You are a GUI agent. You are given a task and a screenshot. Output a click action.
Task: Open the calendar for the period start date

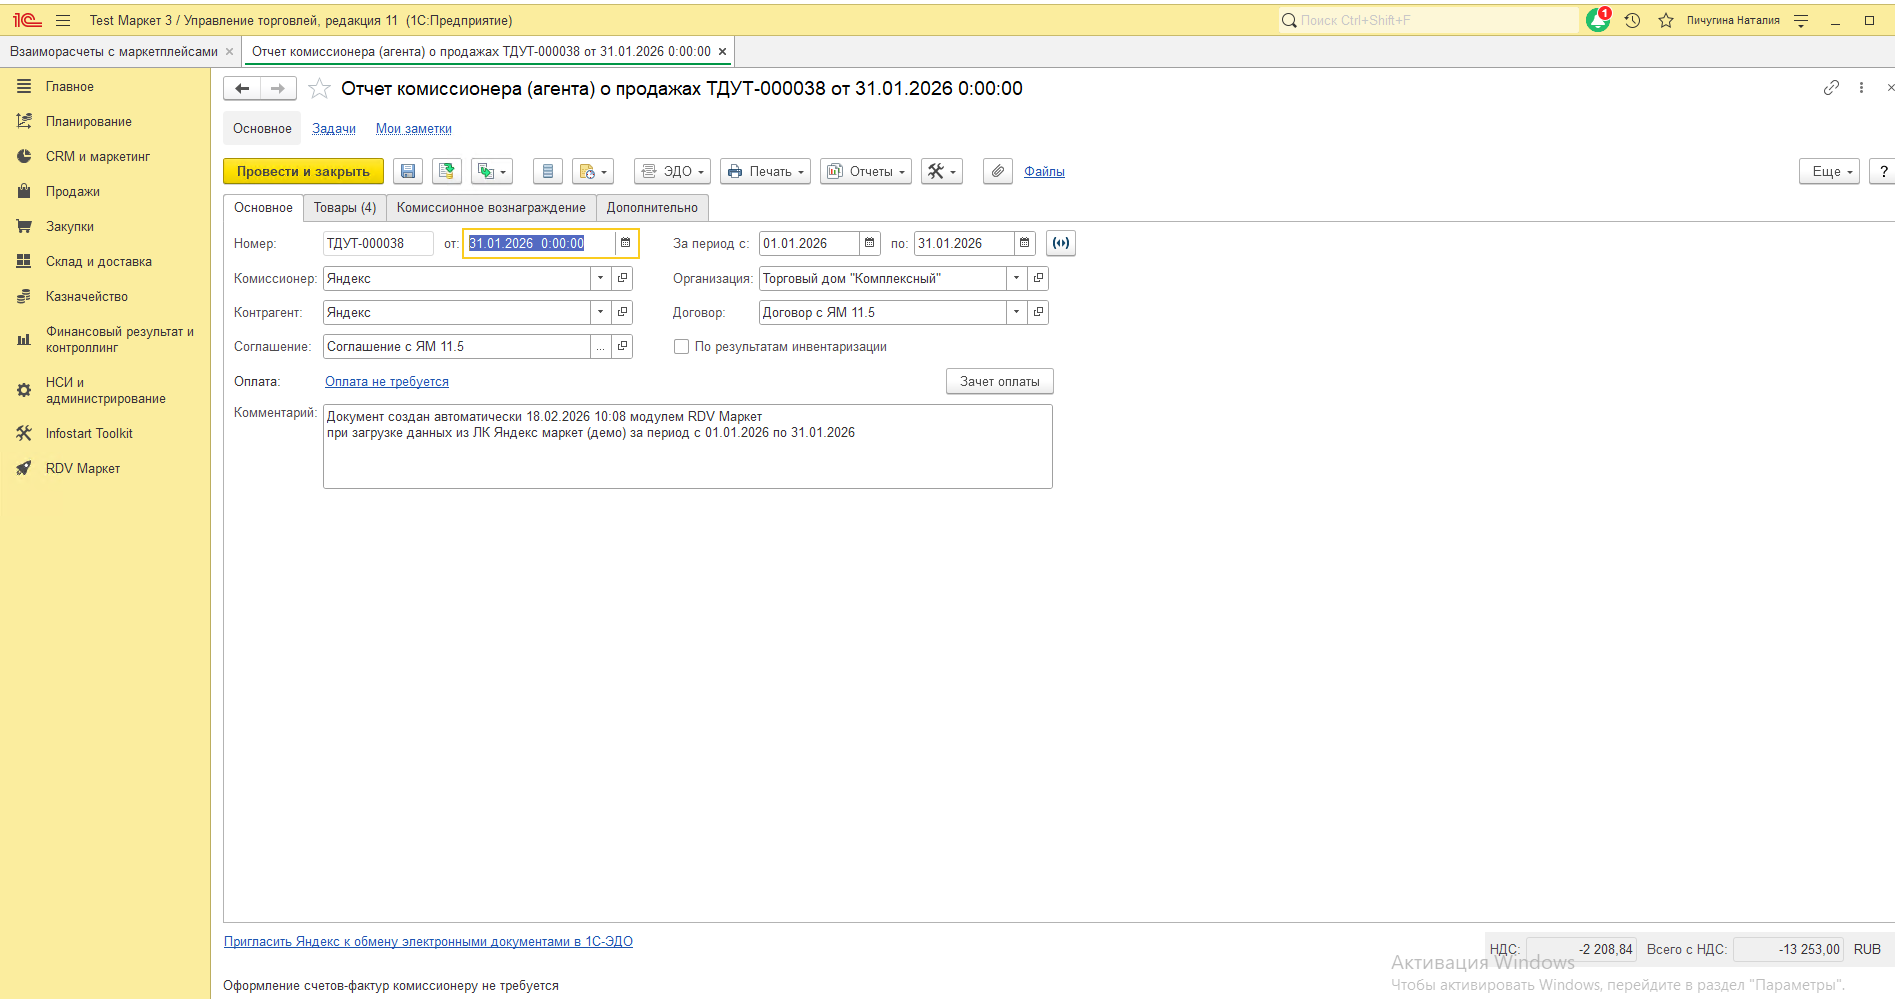[870, 243]
